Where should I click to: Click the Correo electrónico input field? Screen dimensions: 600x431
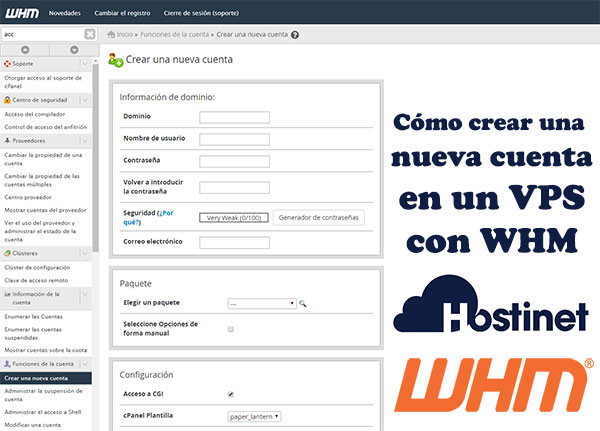234,243
